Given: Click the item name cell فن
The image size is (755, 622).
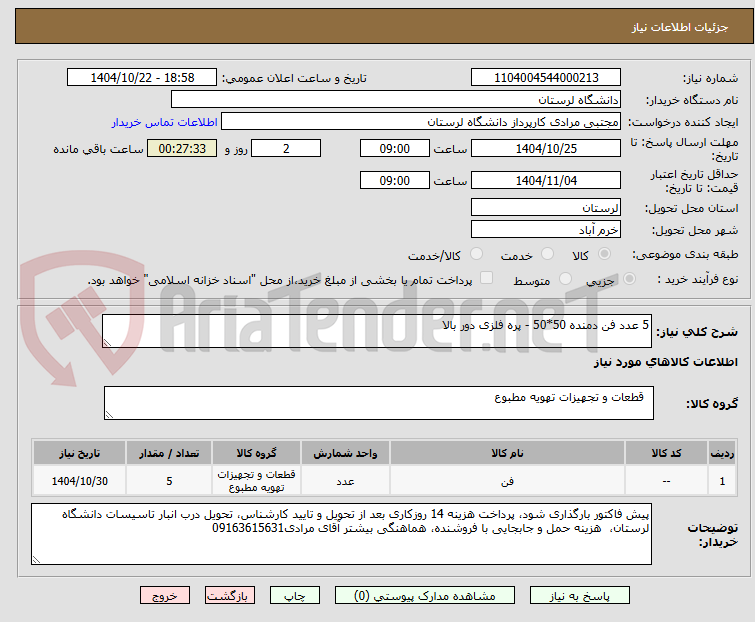Looking at the screenshot, I should click(507, 481).
